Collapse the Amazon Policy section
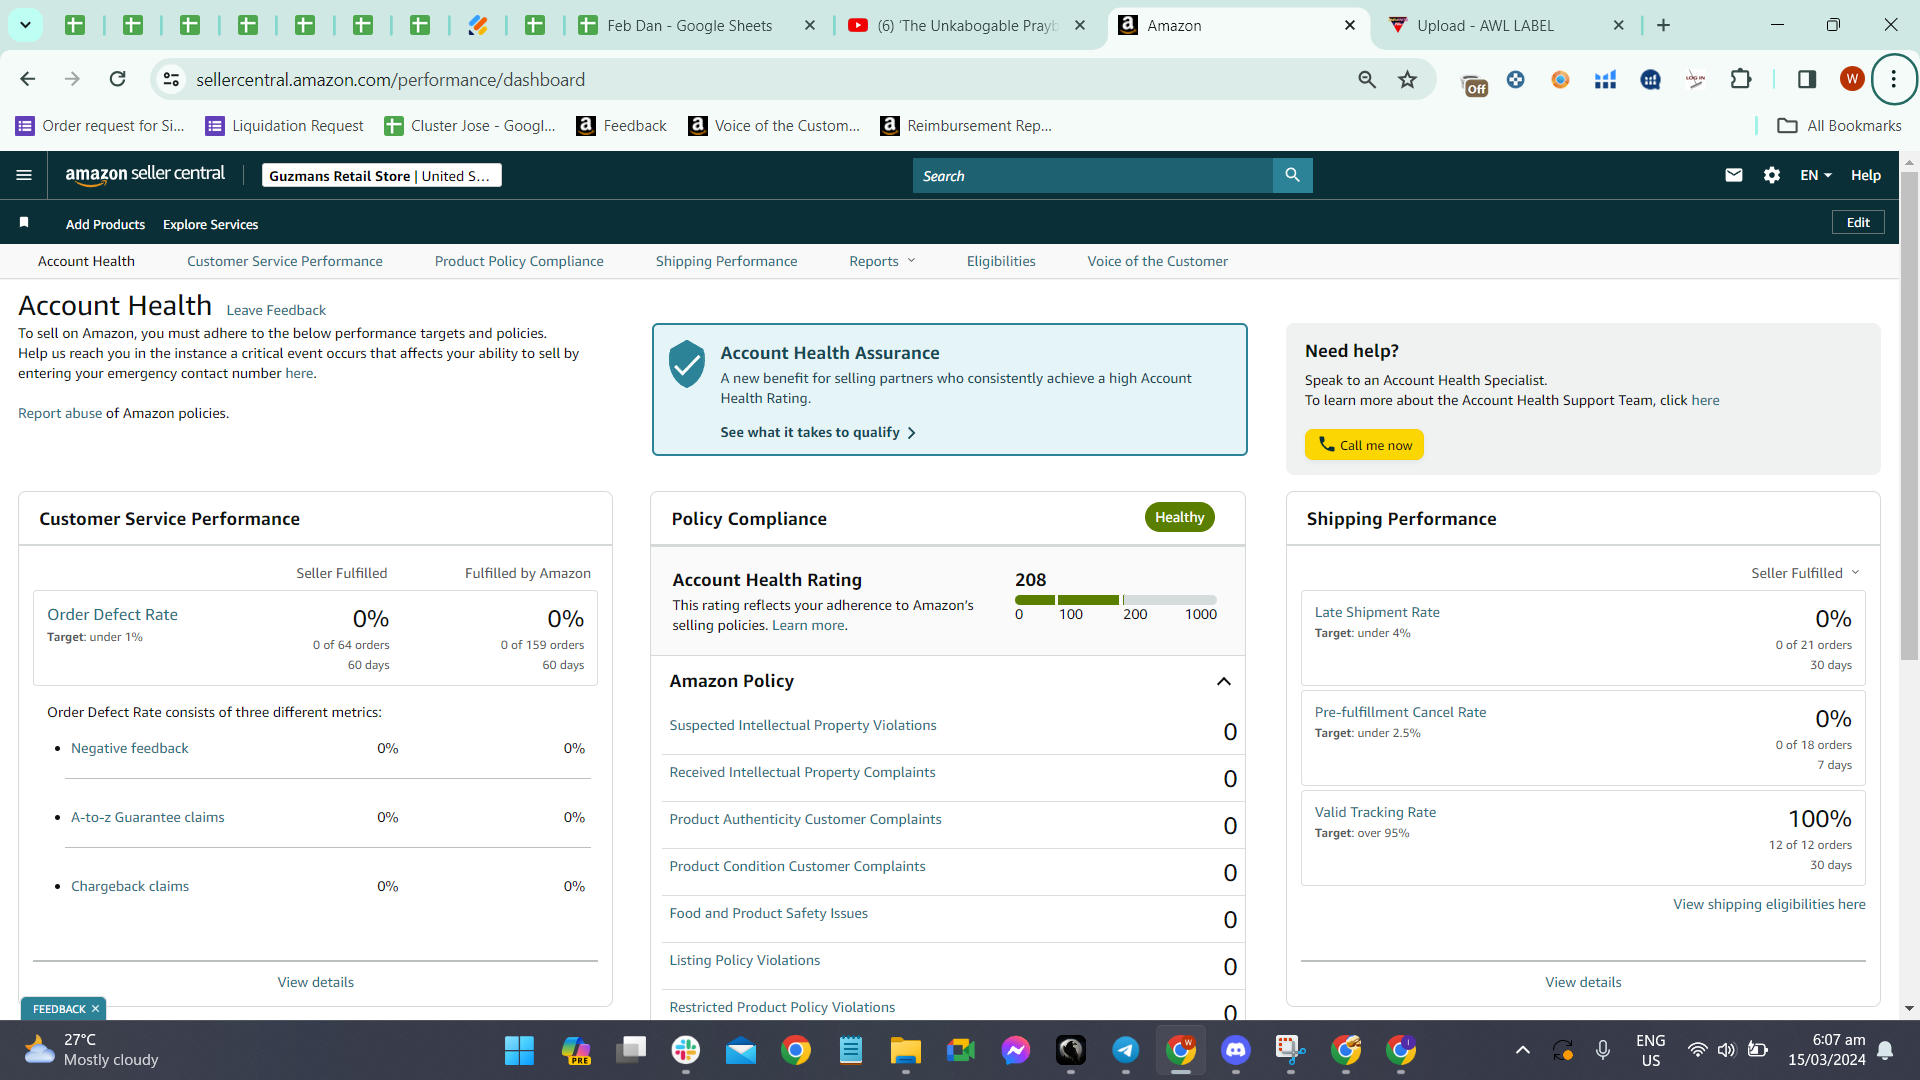Screen dimensions: 1920x1080 point(1223,681)
